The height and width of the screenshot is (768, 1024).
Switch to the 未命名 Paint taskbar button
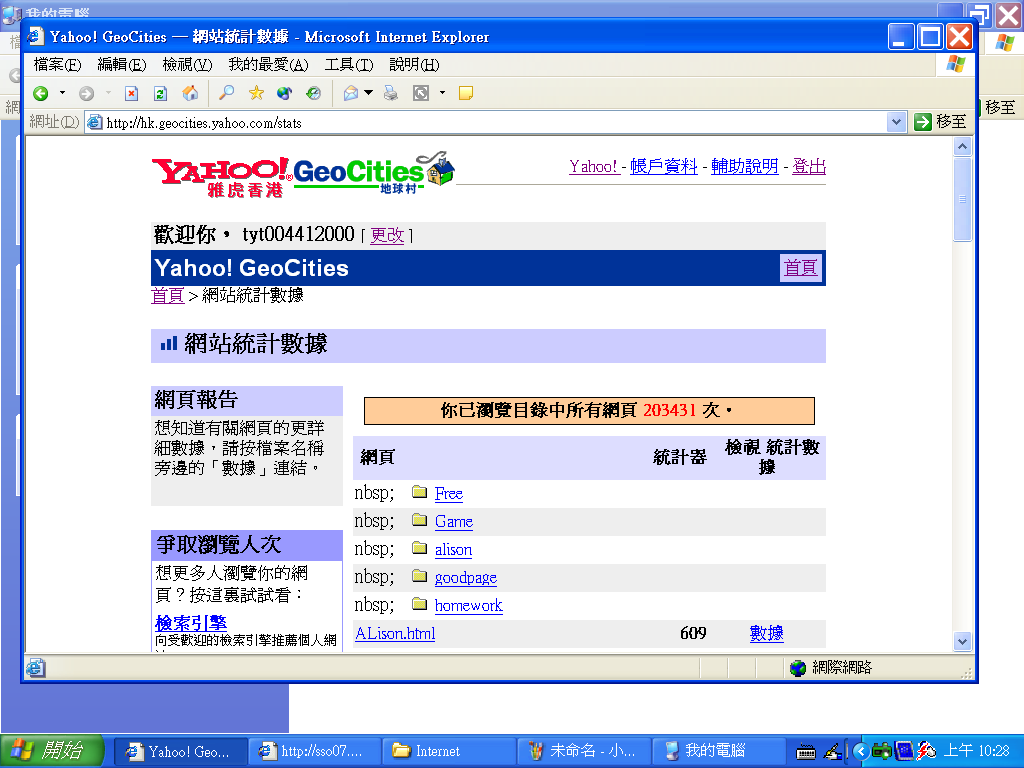pos(584,751)
